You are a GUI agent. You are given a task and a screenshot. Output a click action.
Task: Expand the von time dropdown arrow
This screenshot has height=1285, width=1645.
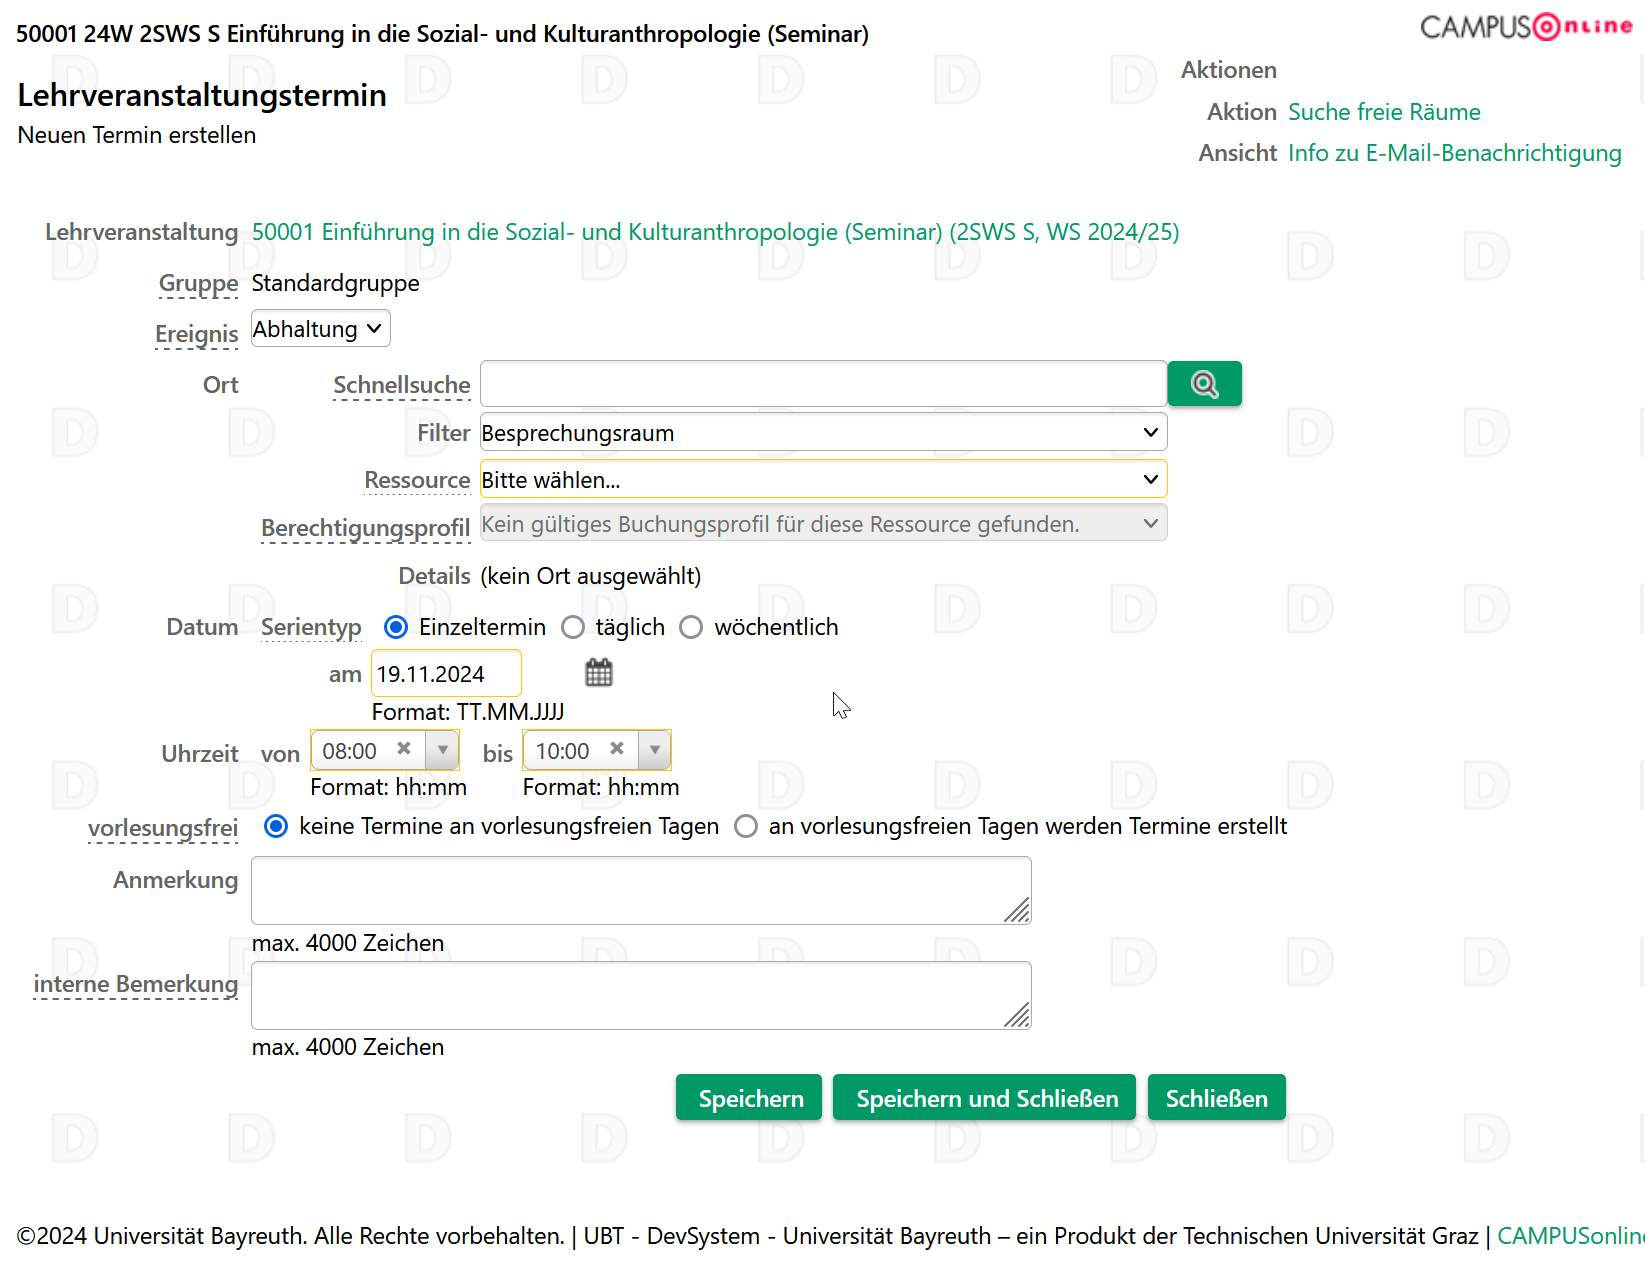(x=442, y=750)
